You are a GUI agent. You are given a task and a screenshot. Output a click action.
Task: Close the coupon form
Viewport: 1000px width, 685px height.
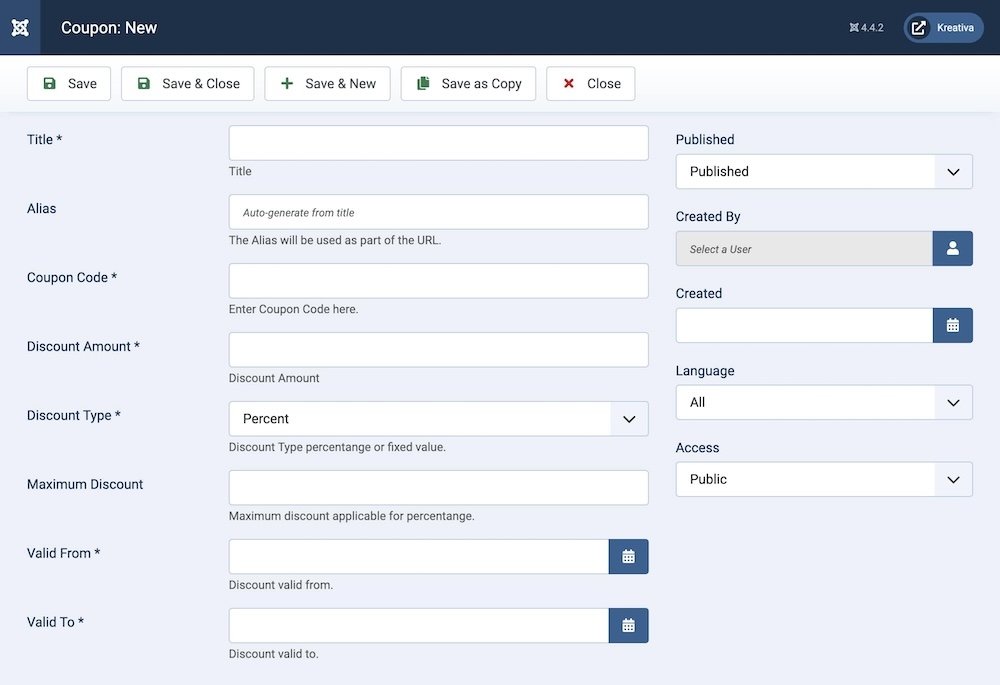tap(590, 84)
